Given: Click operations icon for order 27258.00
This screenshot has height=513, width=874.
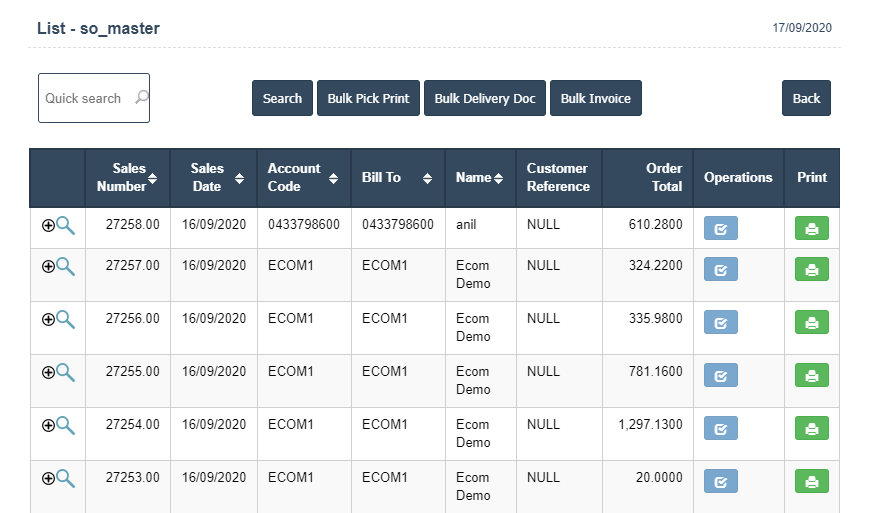Looking at the screenshot, I should point(720,229).
